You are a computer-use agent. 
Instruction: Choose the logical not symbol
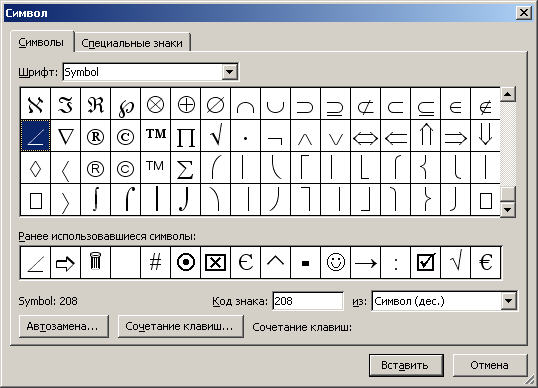click(275, 136)
